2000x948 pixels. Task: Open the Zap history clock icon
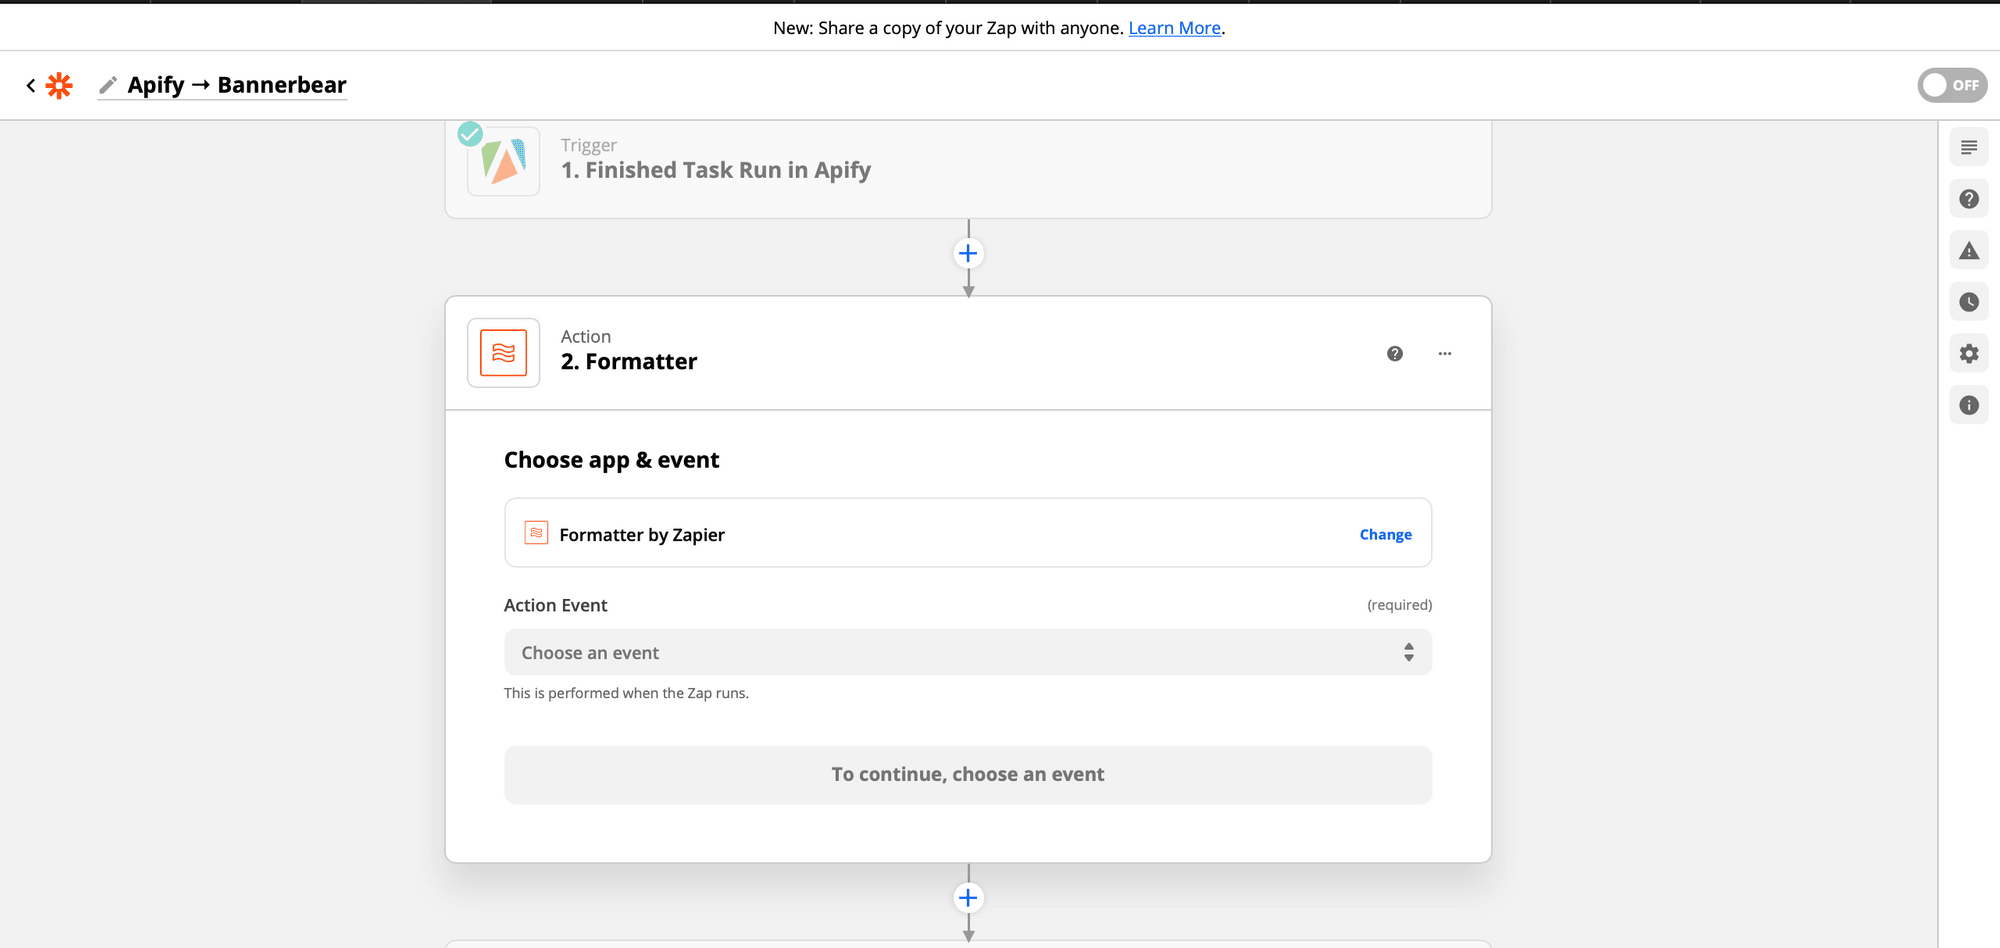[1969, 302]
